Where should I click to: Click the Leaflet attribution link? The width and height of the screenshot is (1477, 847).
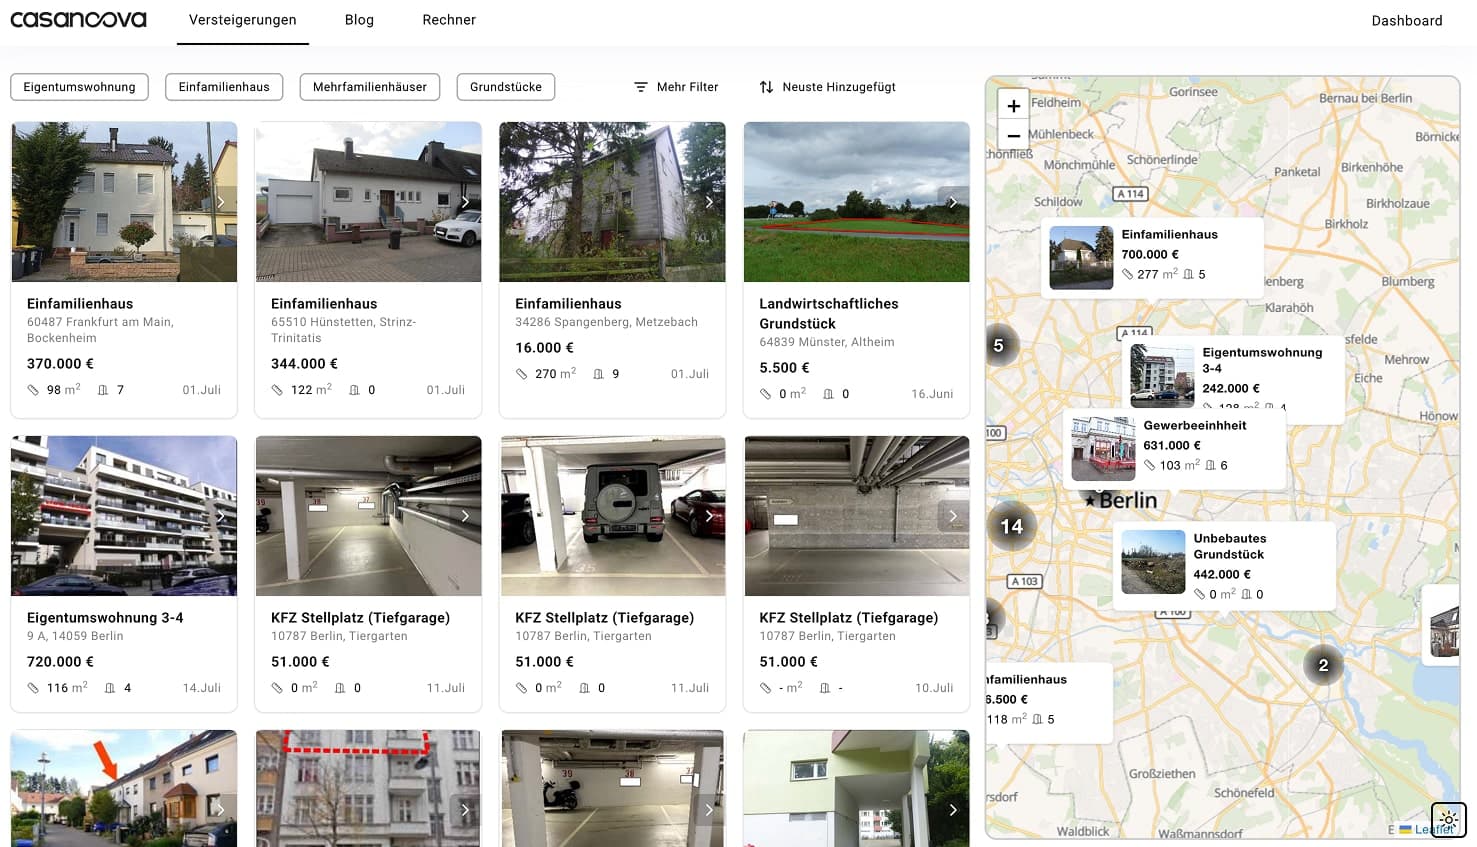point(1434,830)
